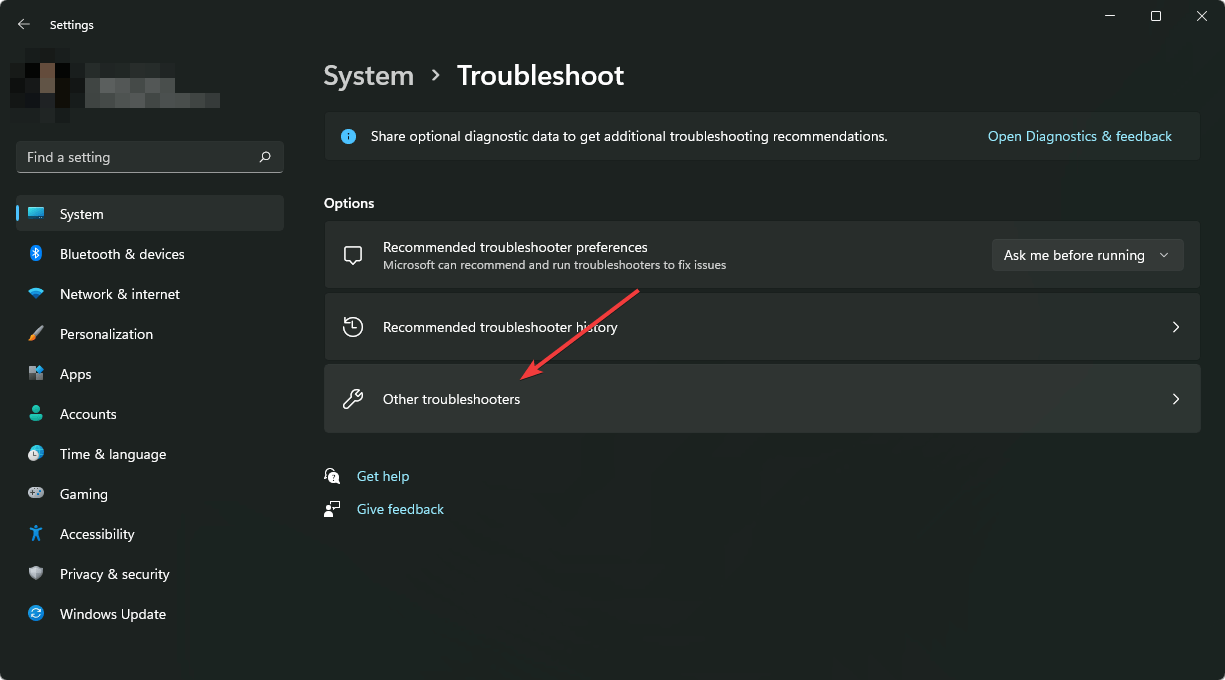Open Apps settings page
Image resolution: width=1225 pixels, height=680 pixels.
pyautogui.click(x=150, y=374)
